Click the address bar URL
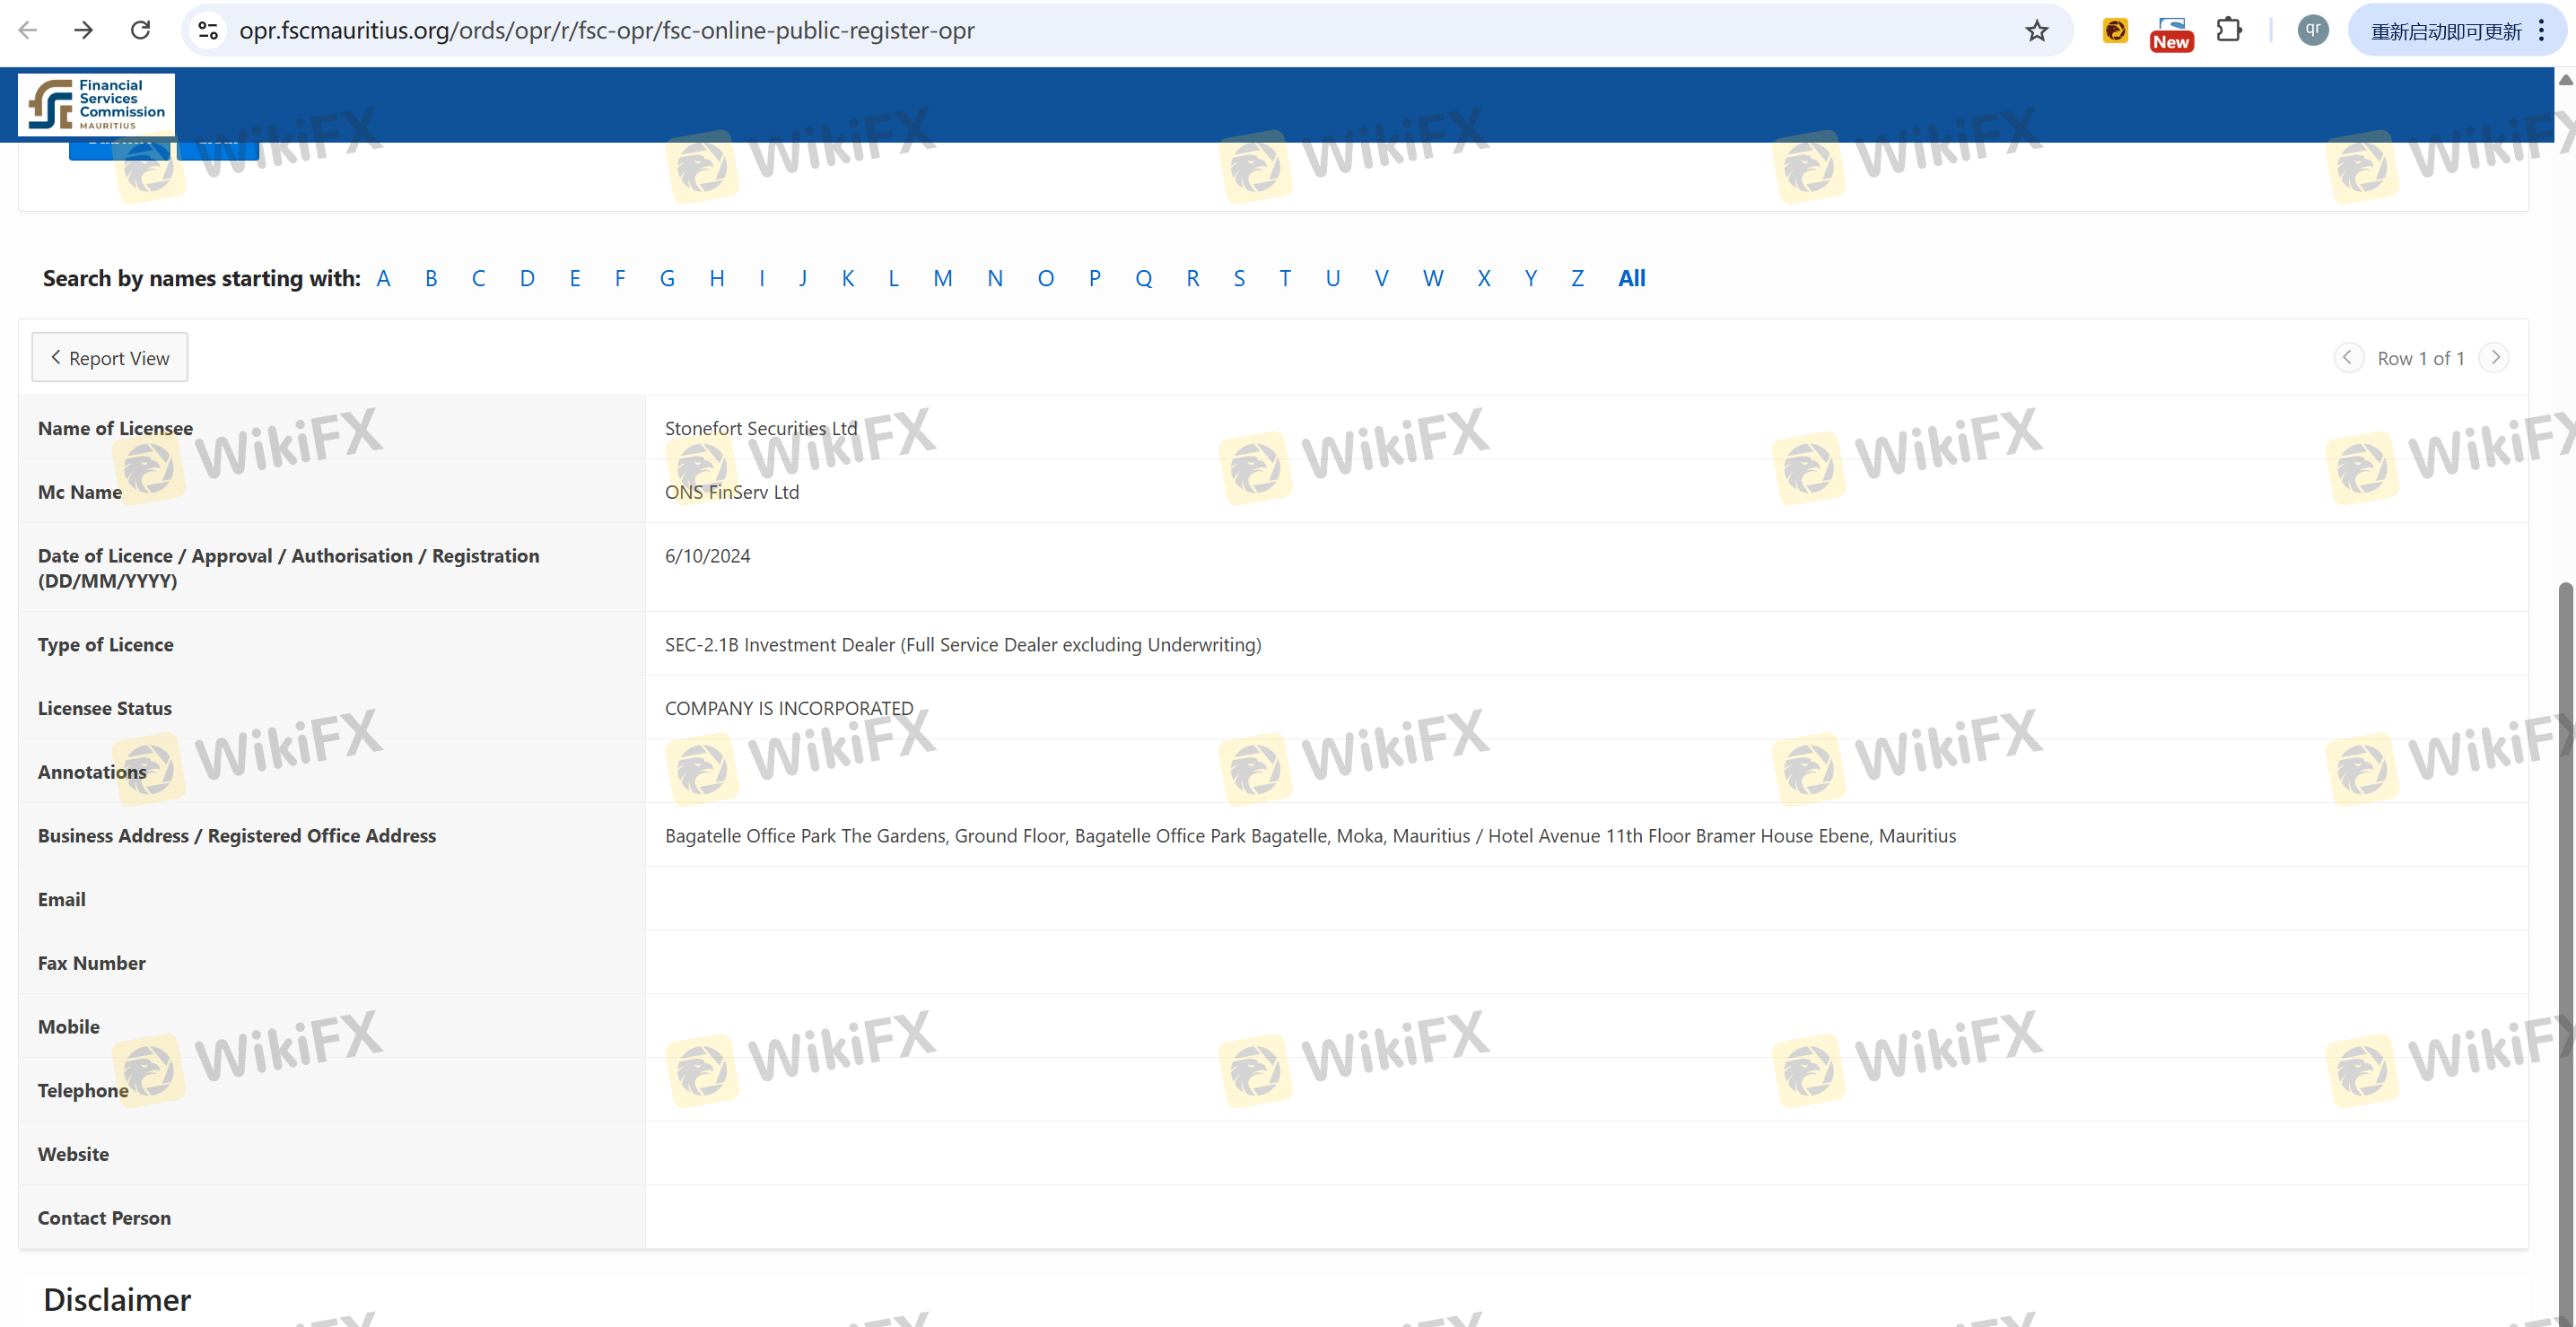 pos(606,30)
